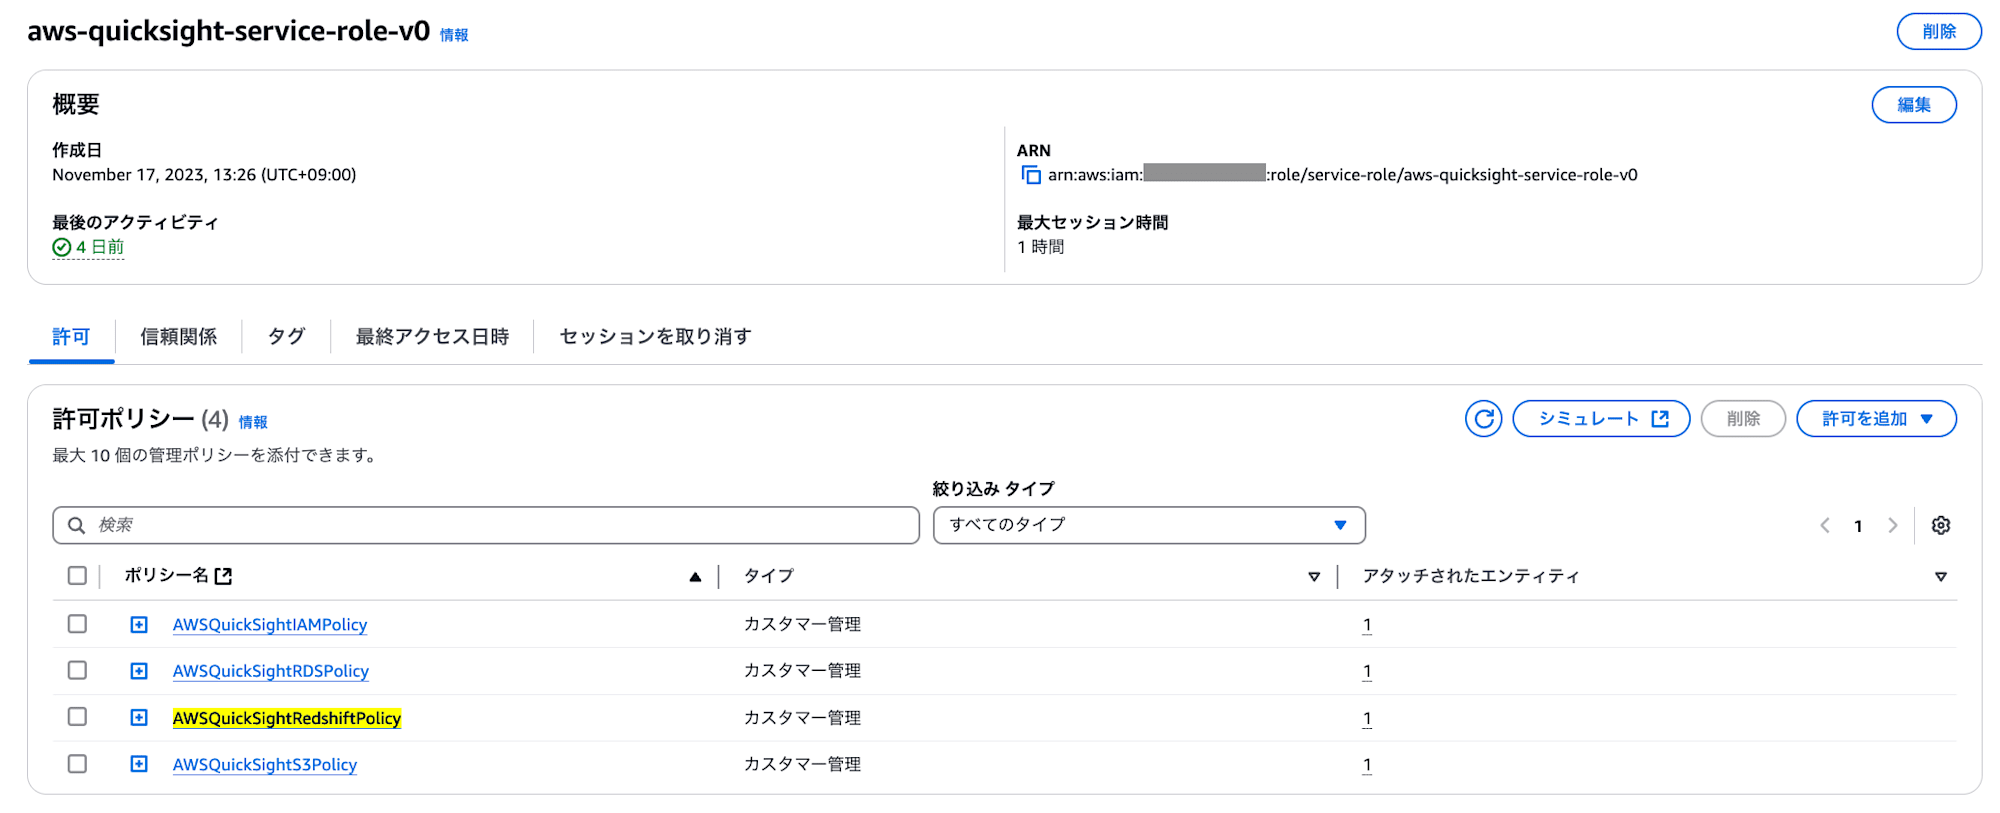Click the disabled 削除 button for policies
Image resolution: width=2000 pixels, height=813 pixels.
(x=1743, y=419)
